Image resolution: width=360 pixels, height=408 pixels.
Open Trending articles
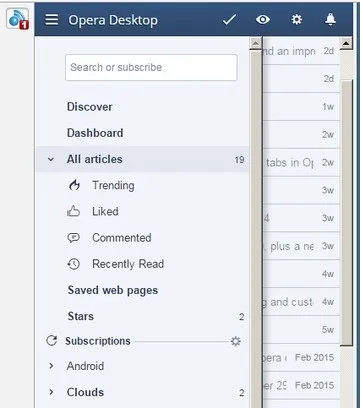113,186
